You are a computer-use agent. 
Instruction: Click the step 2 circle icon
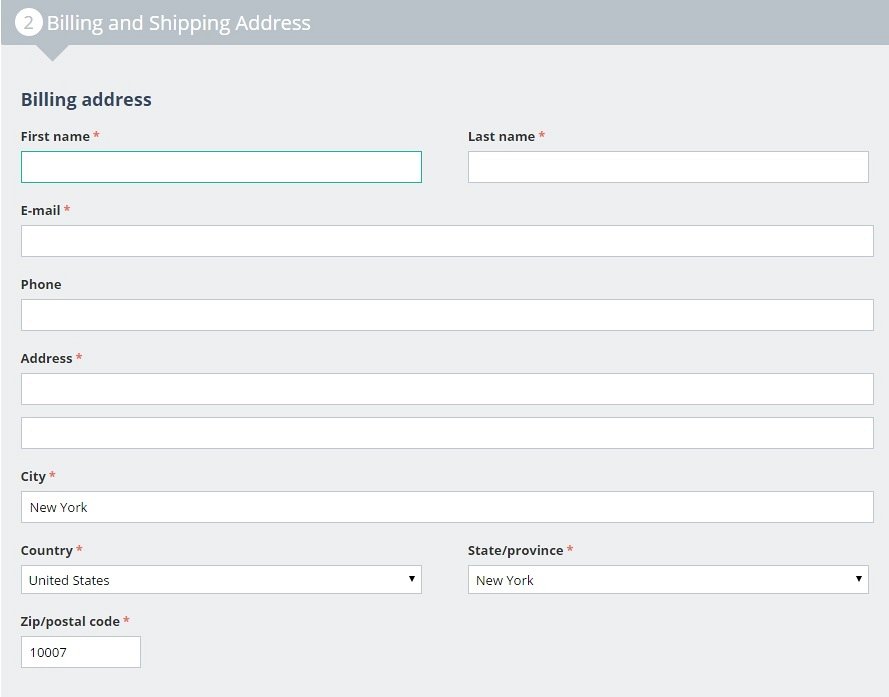click(28, 23)
